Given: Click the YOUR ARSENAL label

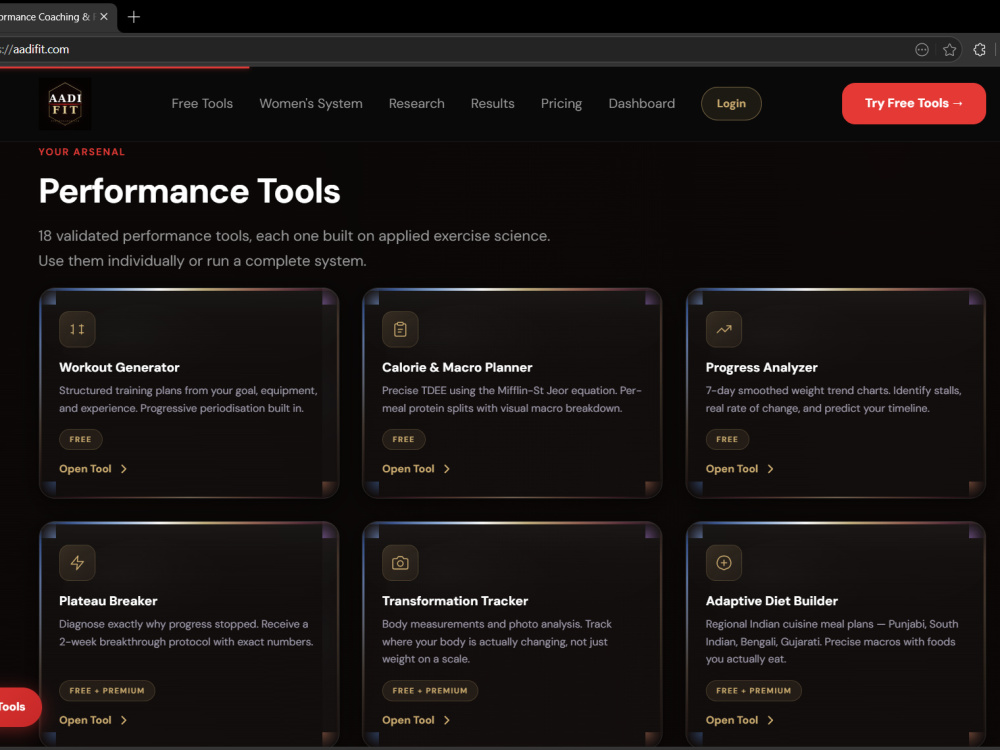Looking at the screenshot, I should pos(82,152).
